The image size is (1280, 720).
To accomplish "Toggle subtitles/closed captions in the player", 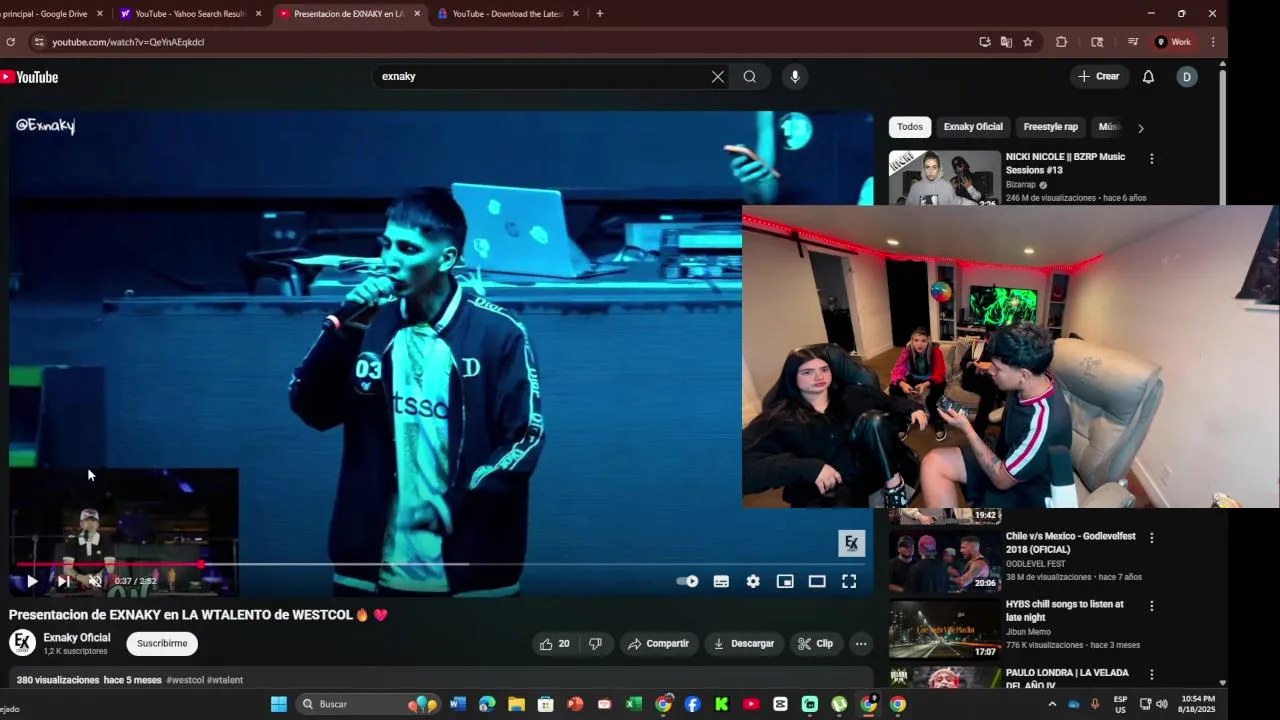I will pyautogui.click(x=721, y=581).
